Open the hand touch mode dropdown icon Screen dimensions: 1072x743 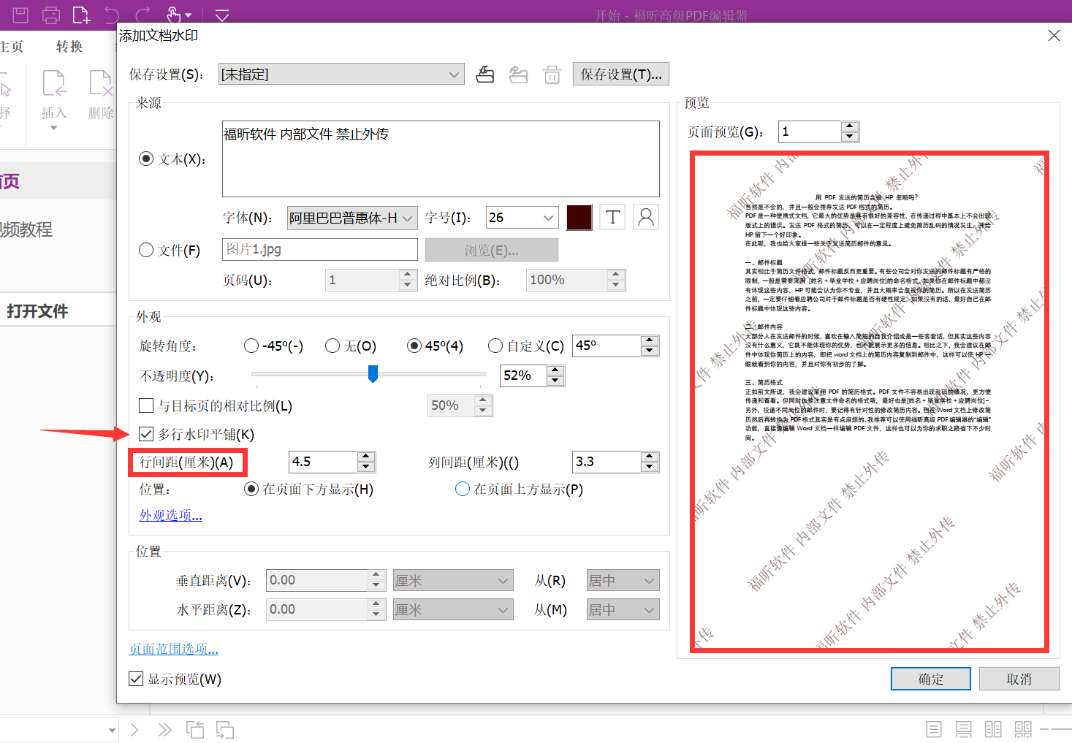point(179,14)
